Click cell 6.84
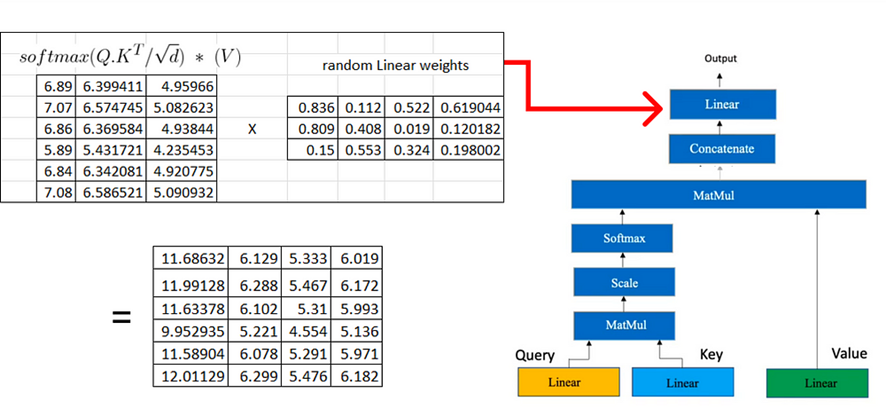This screenshot has height=409, width=886. 55,172
